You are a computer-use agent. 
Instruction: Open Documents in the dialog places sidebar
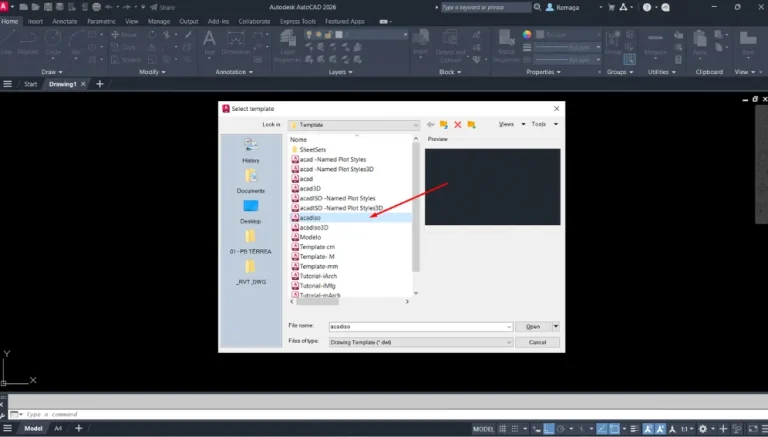[251, 180]
